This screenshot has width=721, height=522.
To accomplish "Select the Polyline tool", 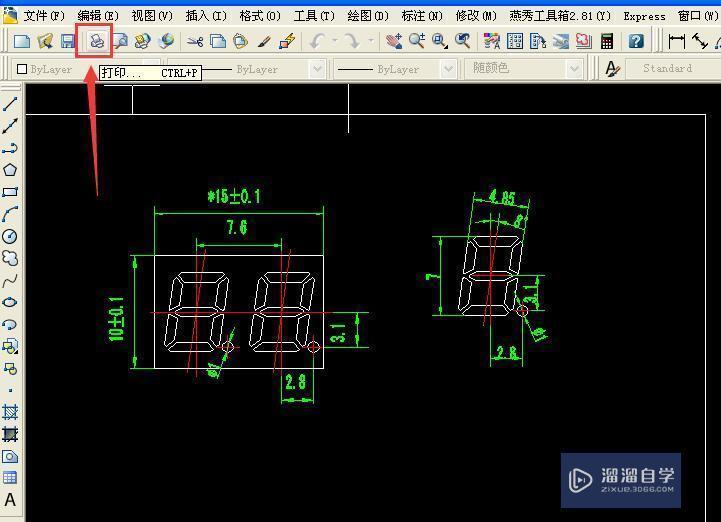I will click(10, 148).
